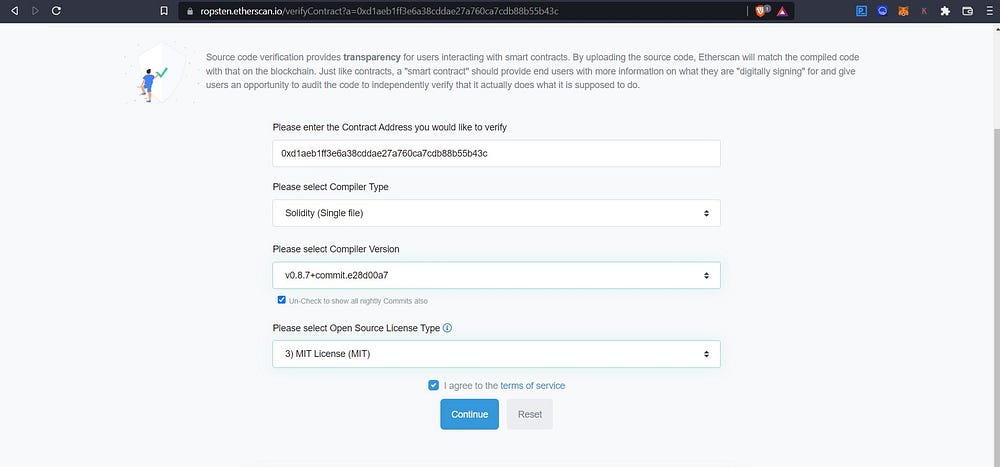Open the Compiler Version dropdown
1000x467 pixels.
(496, 276)
